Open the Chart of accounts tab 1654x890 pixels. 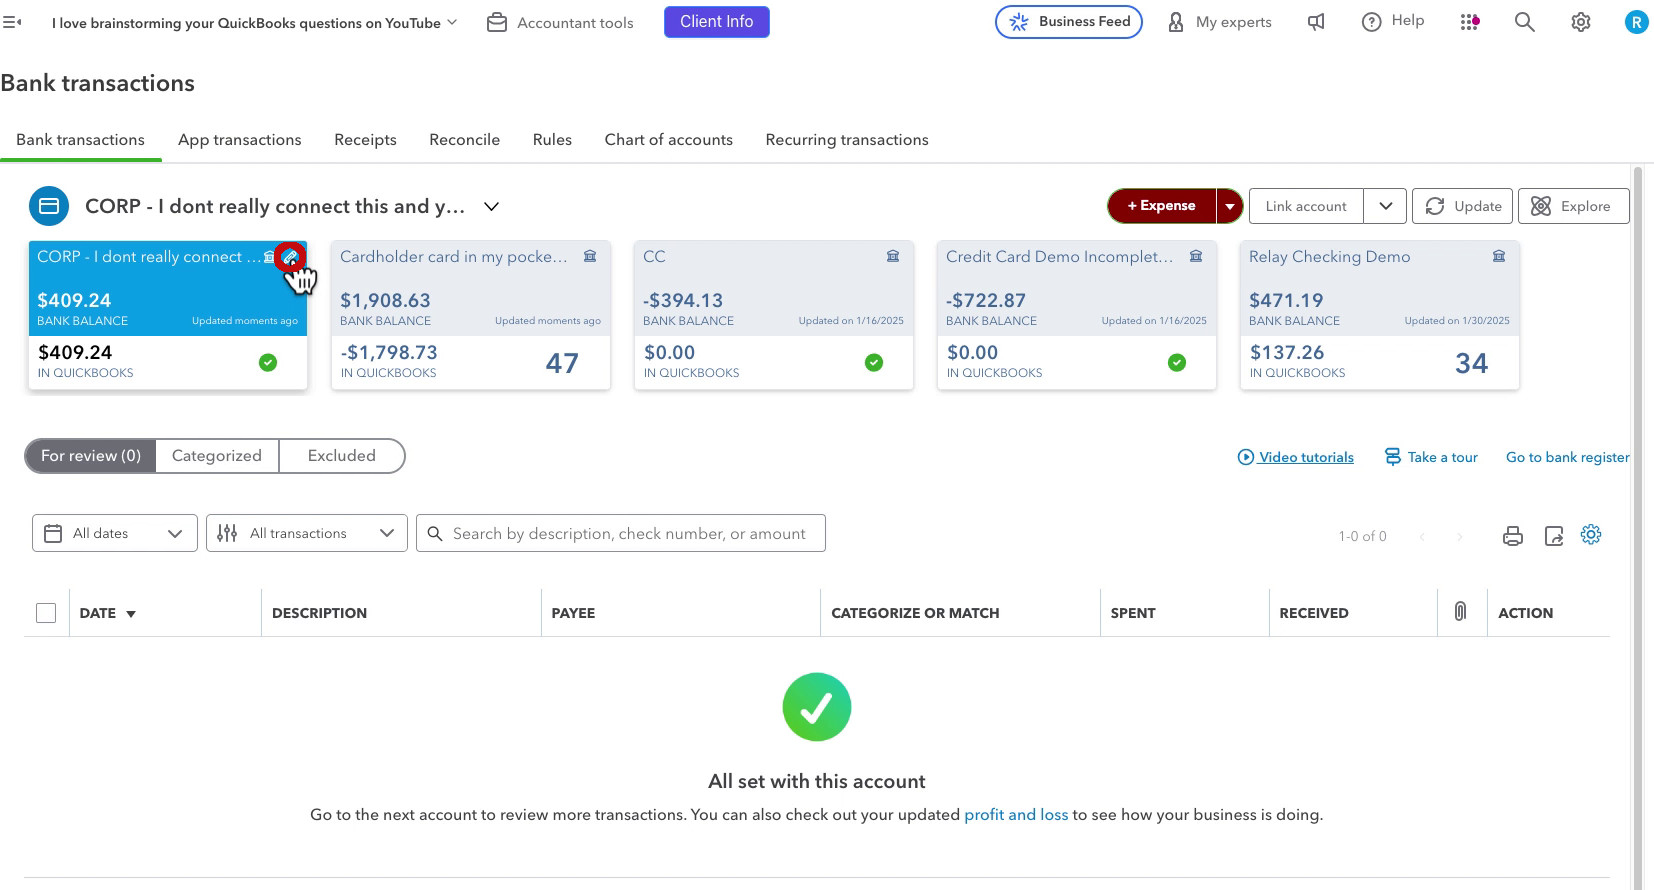pyautogui.click(x=668, y=140)
